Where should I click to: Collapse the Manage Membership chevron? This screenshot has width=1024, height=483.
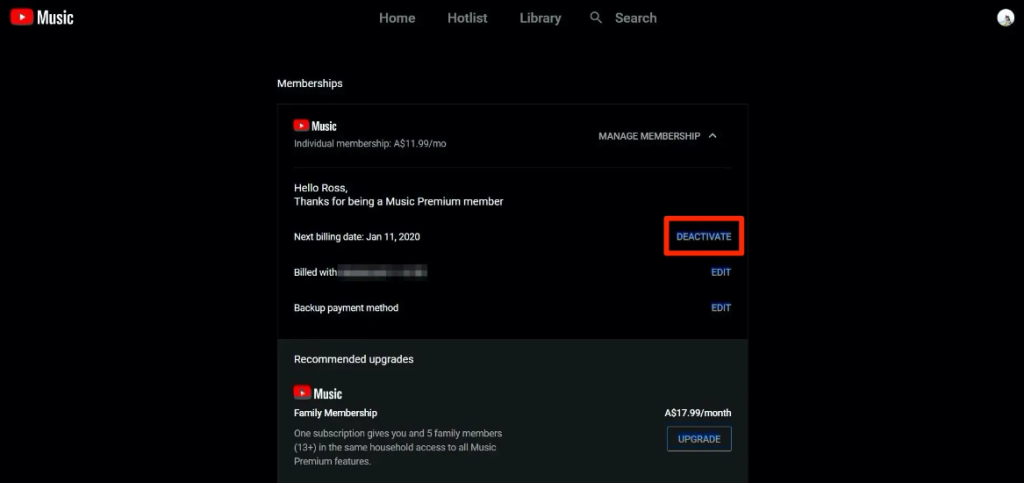point(712,136)
